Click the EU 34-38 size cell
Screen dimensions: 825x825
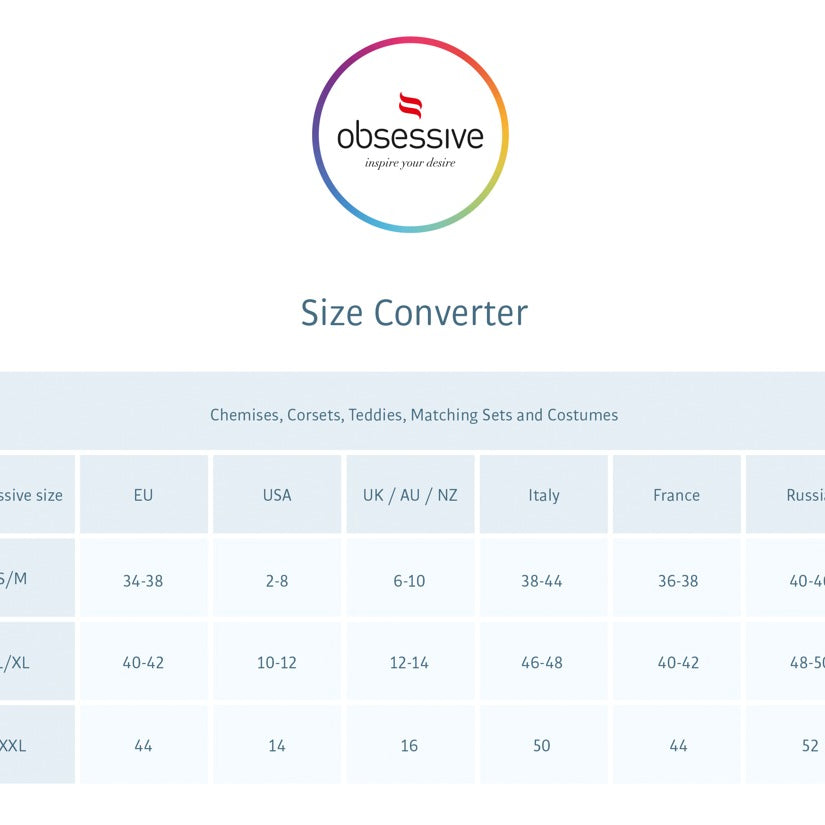(143, 580)
